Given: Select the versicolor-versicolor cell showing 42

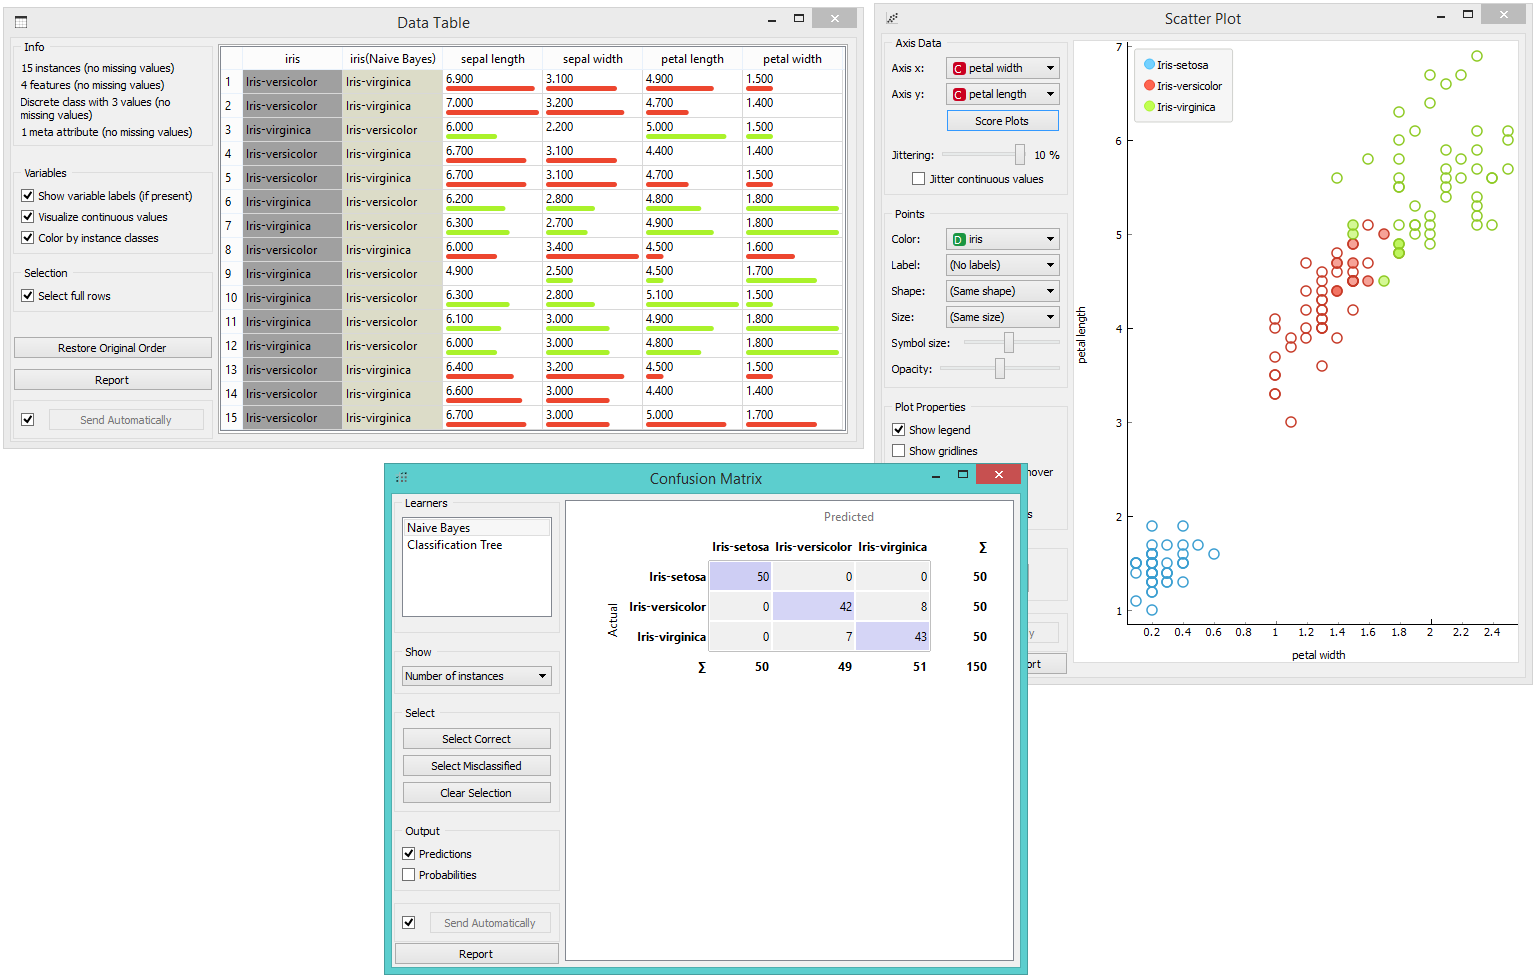Looking at the screenshot, I should click(x=813, y=606).
